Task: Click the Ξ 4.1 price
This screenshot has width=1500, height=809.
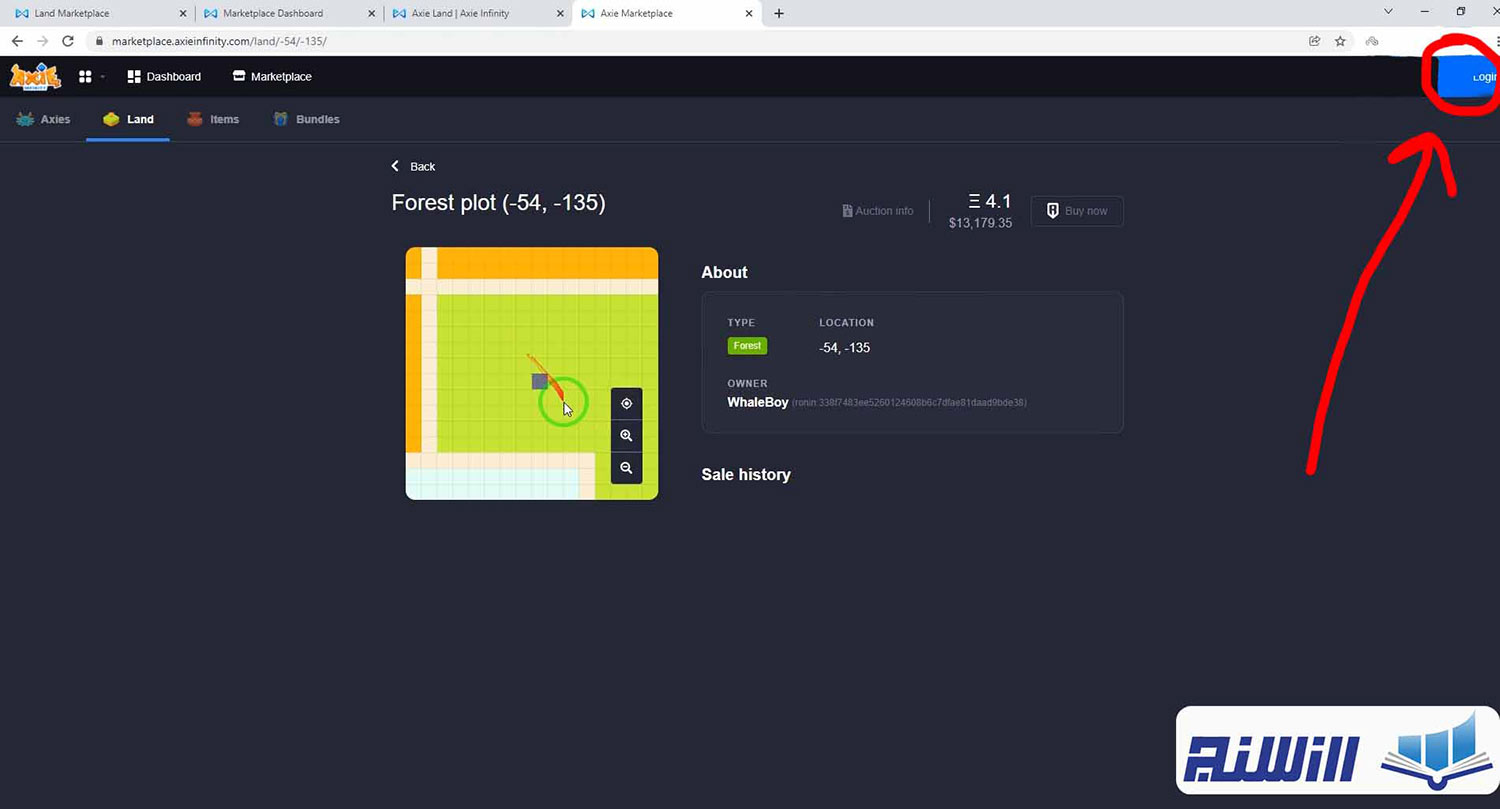Action: click(990, 202)
